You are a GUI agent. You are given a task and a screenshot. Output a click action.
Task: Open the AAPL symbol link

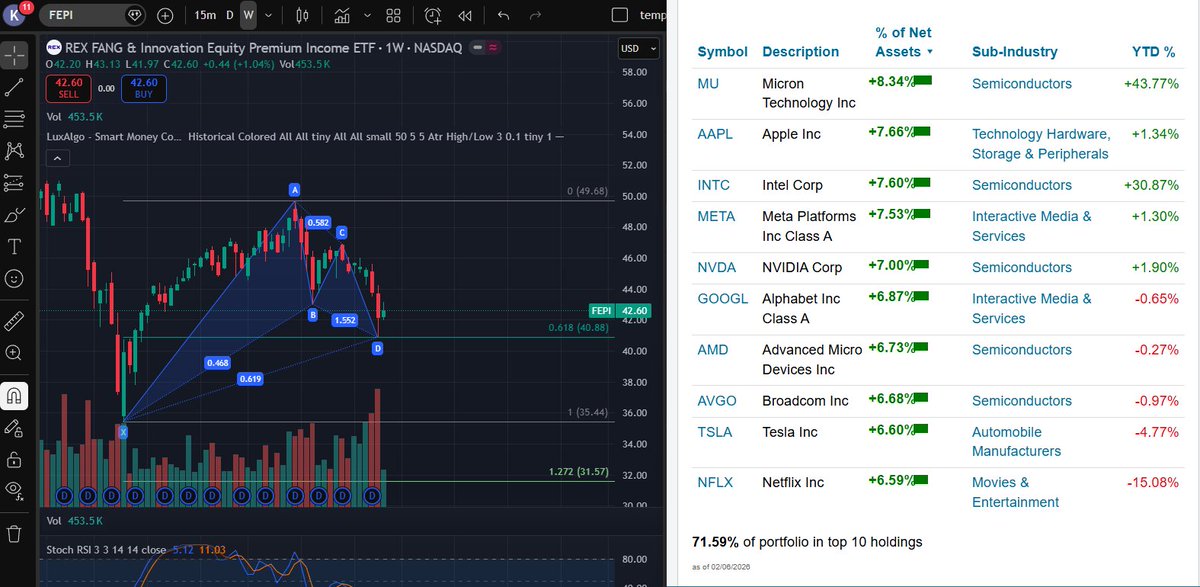point(715,134)
